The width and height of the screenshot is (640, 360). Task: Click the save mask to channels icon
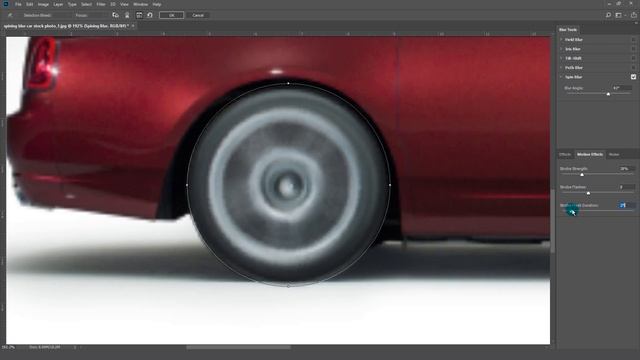pyautogui.click(x=116, y=15)
